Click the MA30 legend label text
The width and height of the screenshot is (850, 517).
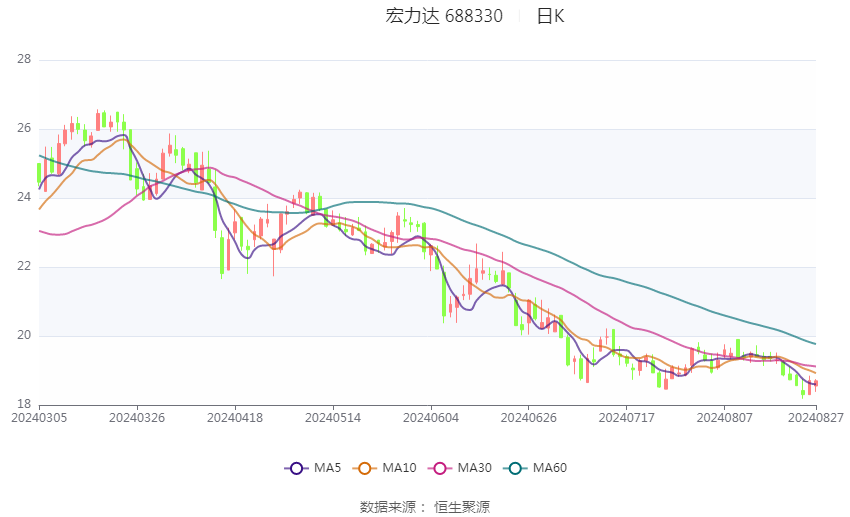pyautogui.click(x=474, y=468)
